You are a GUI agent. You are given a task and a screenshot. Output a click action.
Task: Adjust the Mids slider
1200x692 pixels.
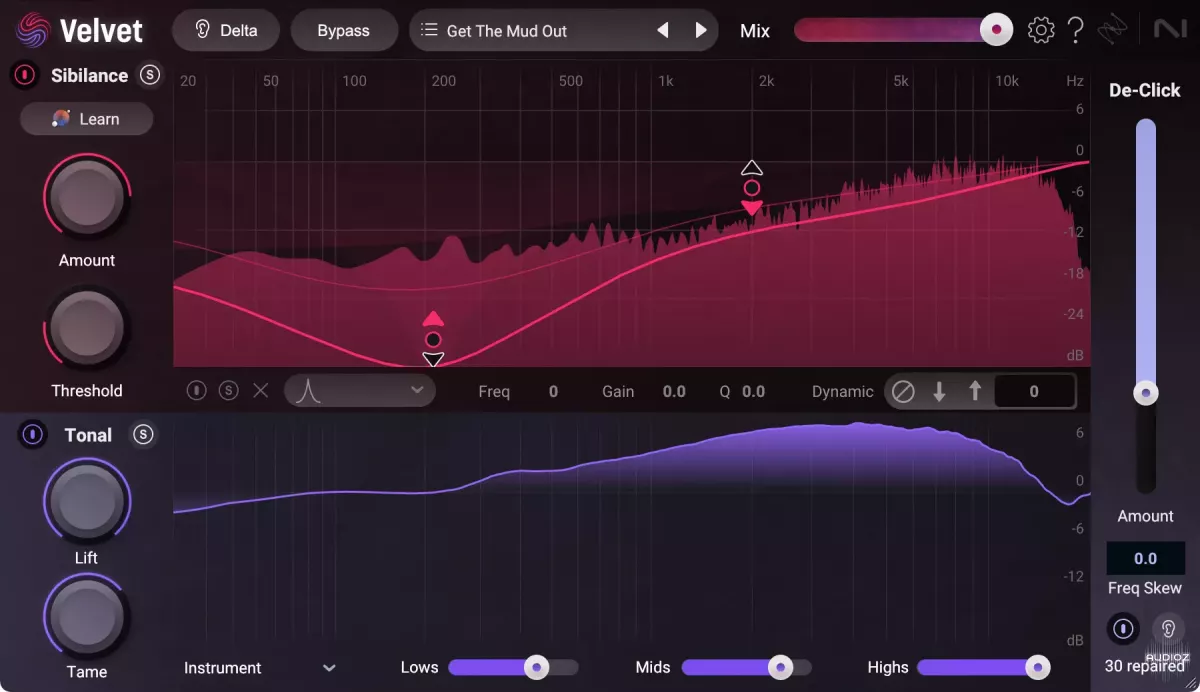[x=747, y=667]
